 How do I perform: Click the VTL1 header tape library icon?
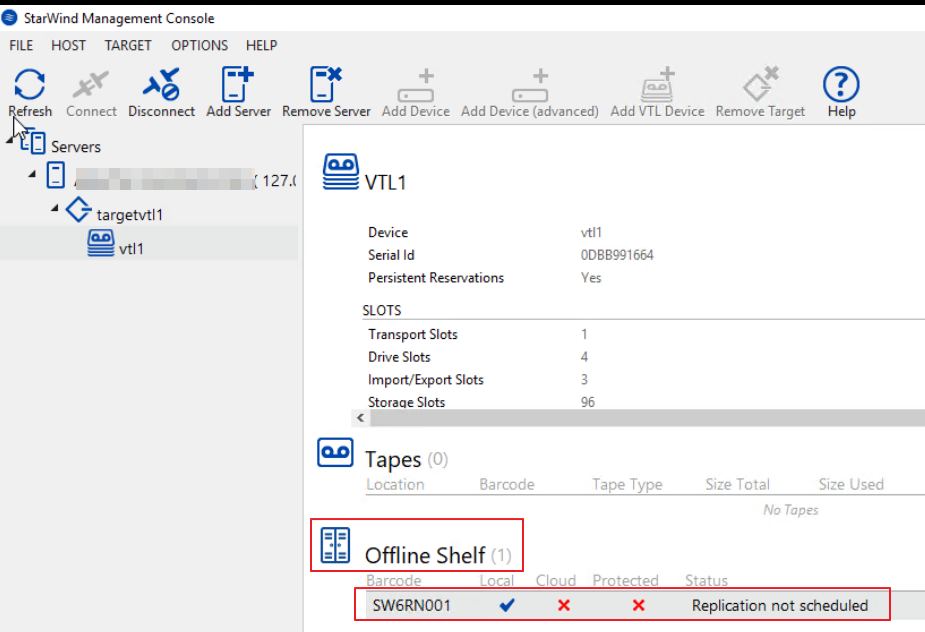pyautogui.click(x=340, y=172)
